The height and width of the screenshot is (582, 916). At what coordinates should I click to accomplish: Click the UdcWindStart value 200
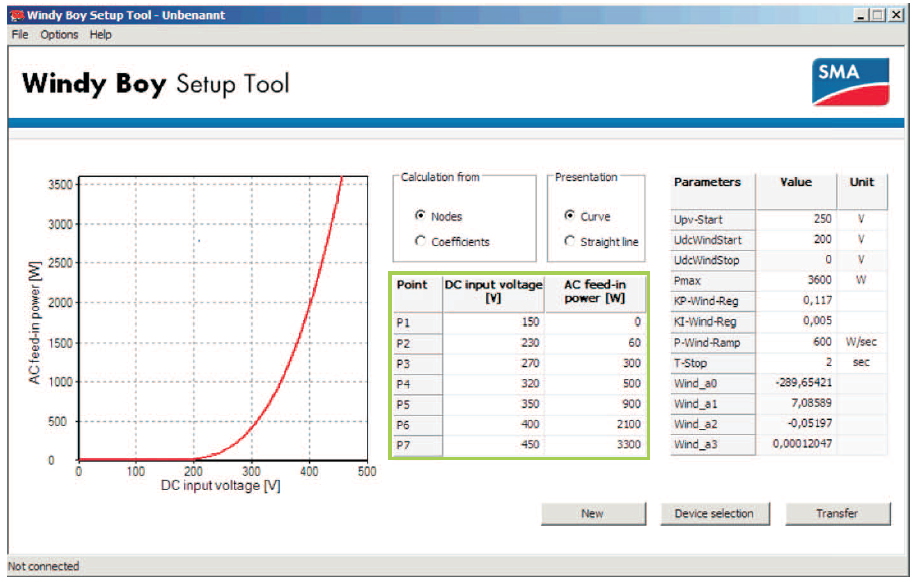tap(796, 240)
